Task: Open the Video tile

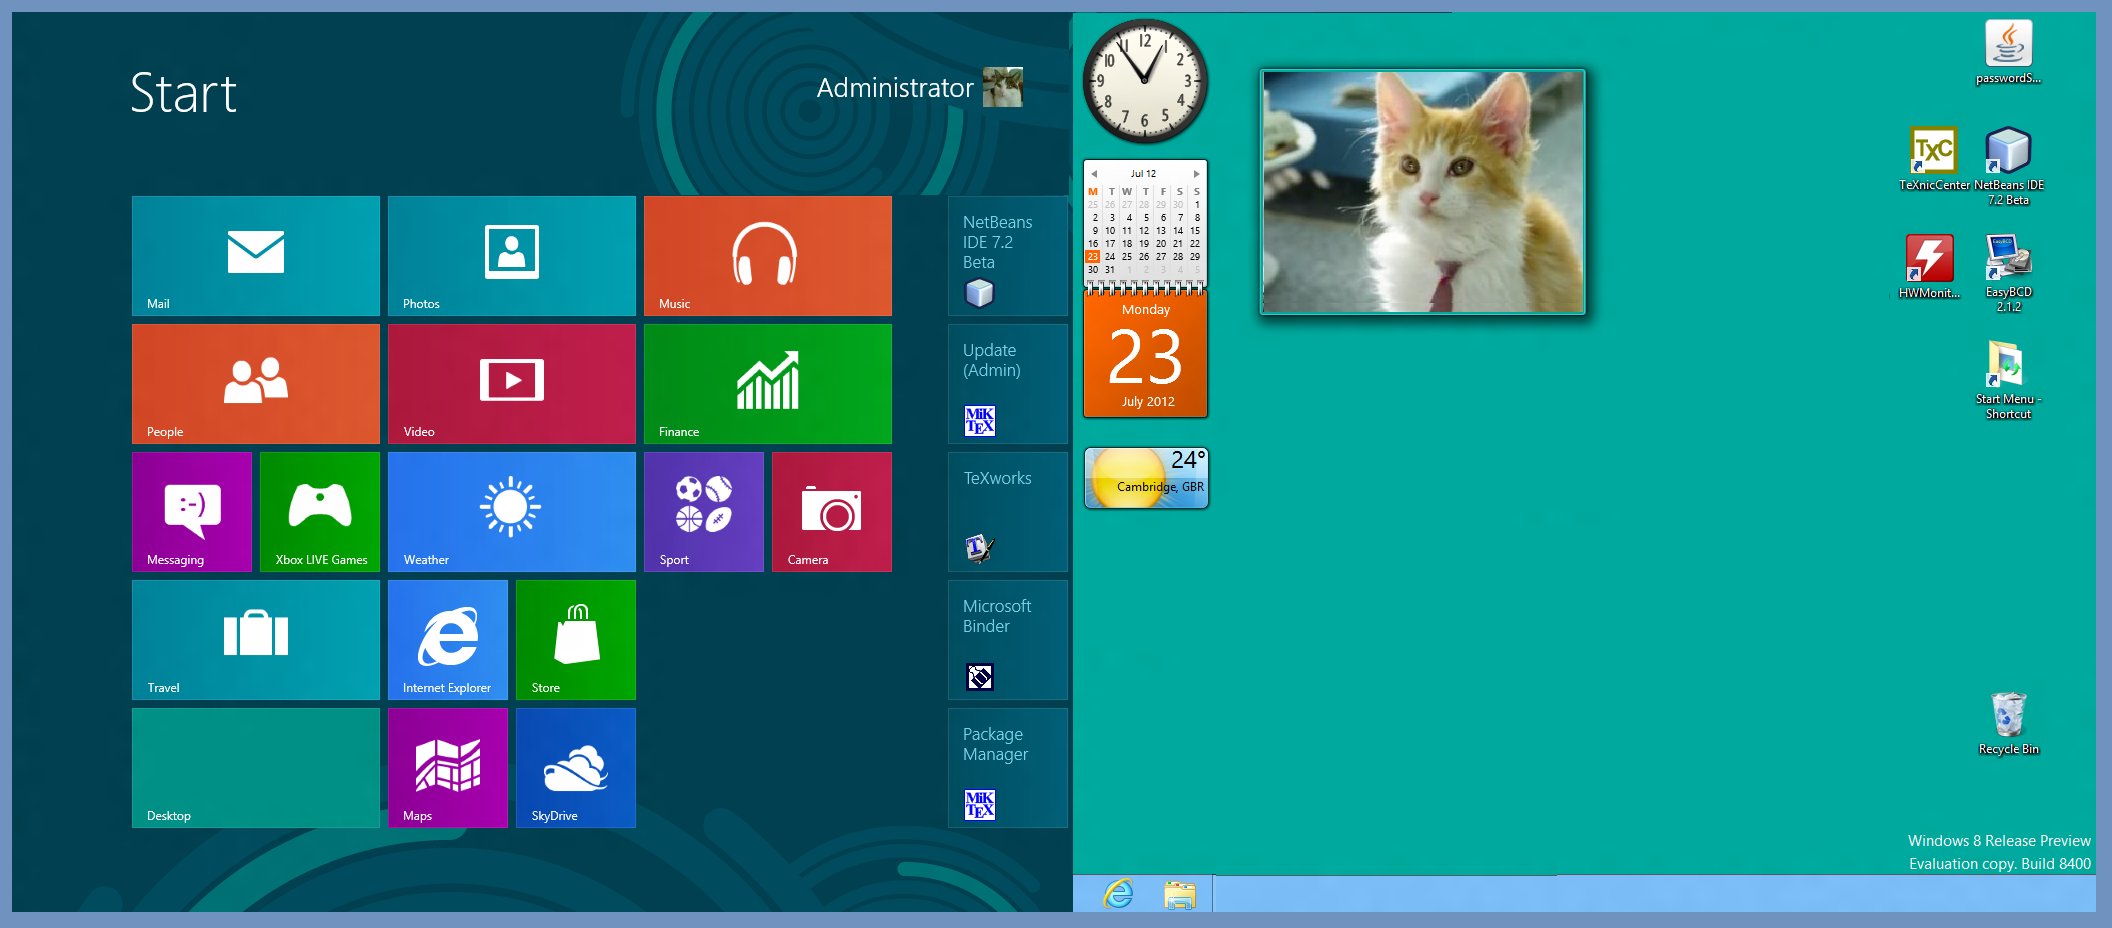Action: (512, 384)
